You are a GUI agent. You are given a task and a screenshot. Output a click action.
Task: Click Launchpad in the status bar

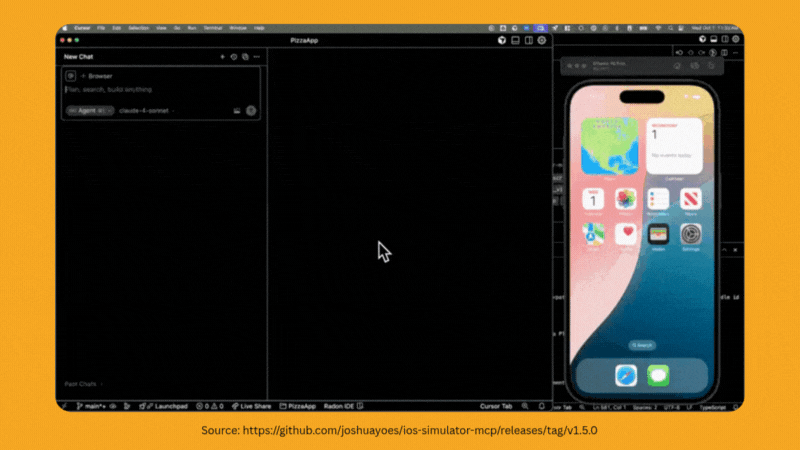163,406
